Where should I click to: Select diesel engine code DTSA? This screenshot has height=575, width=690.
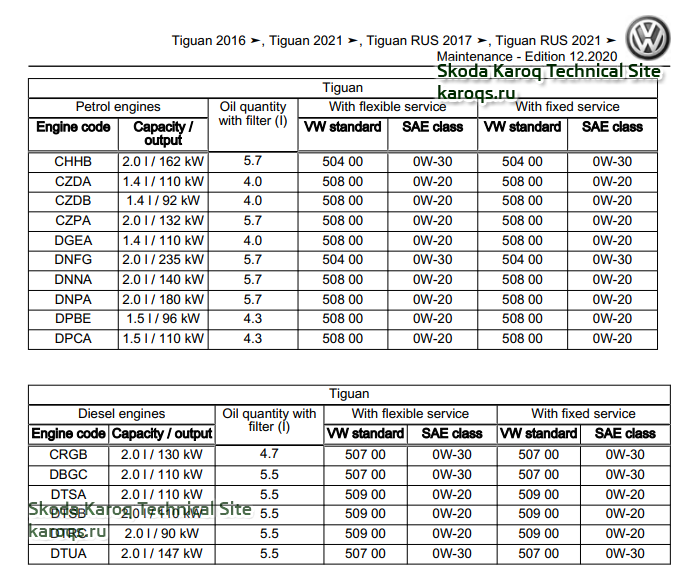tap(68, 494)
